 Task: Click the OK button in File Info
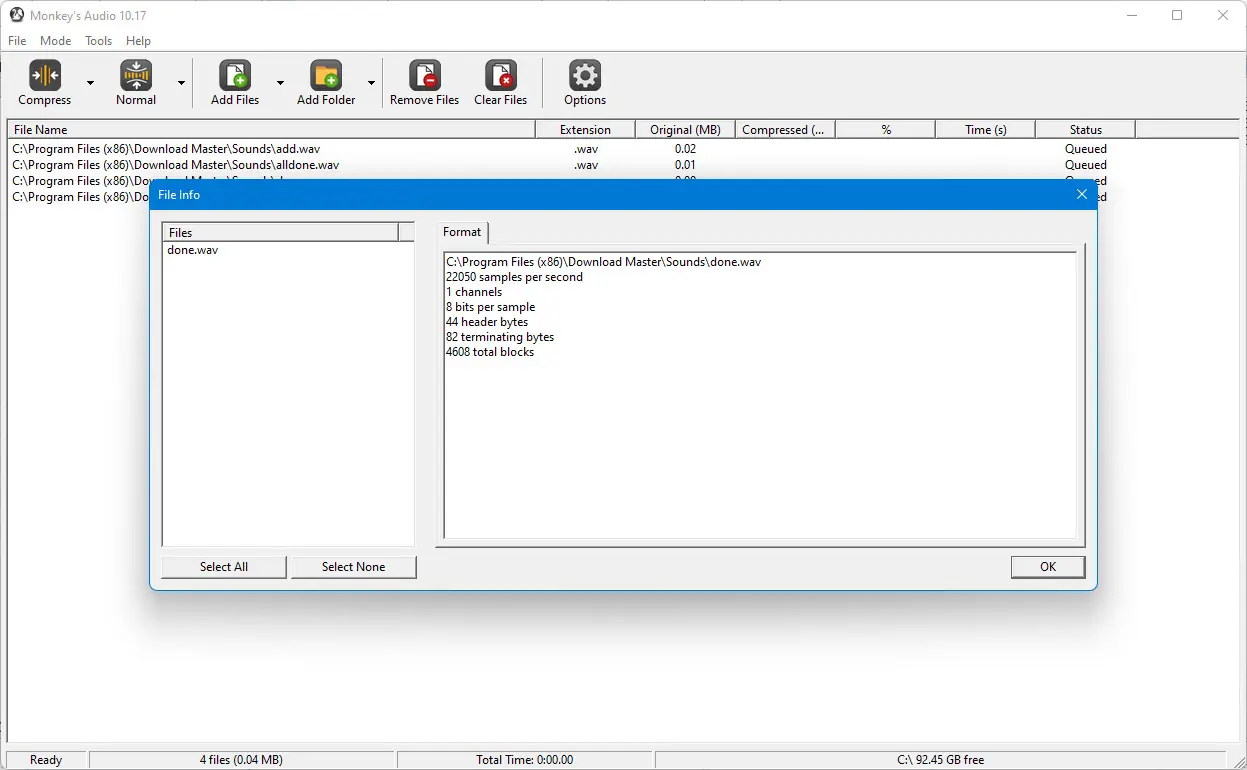tap(1048, 567)
